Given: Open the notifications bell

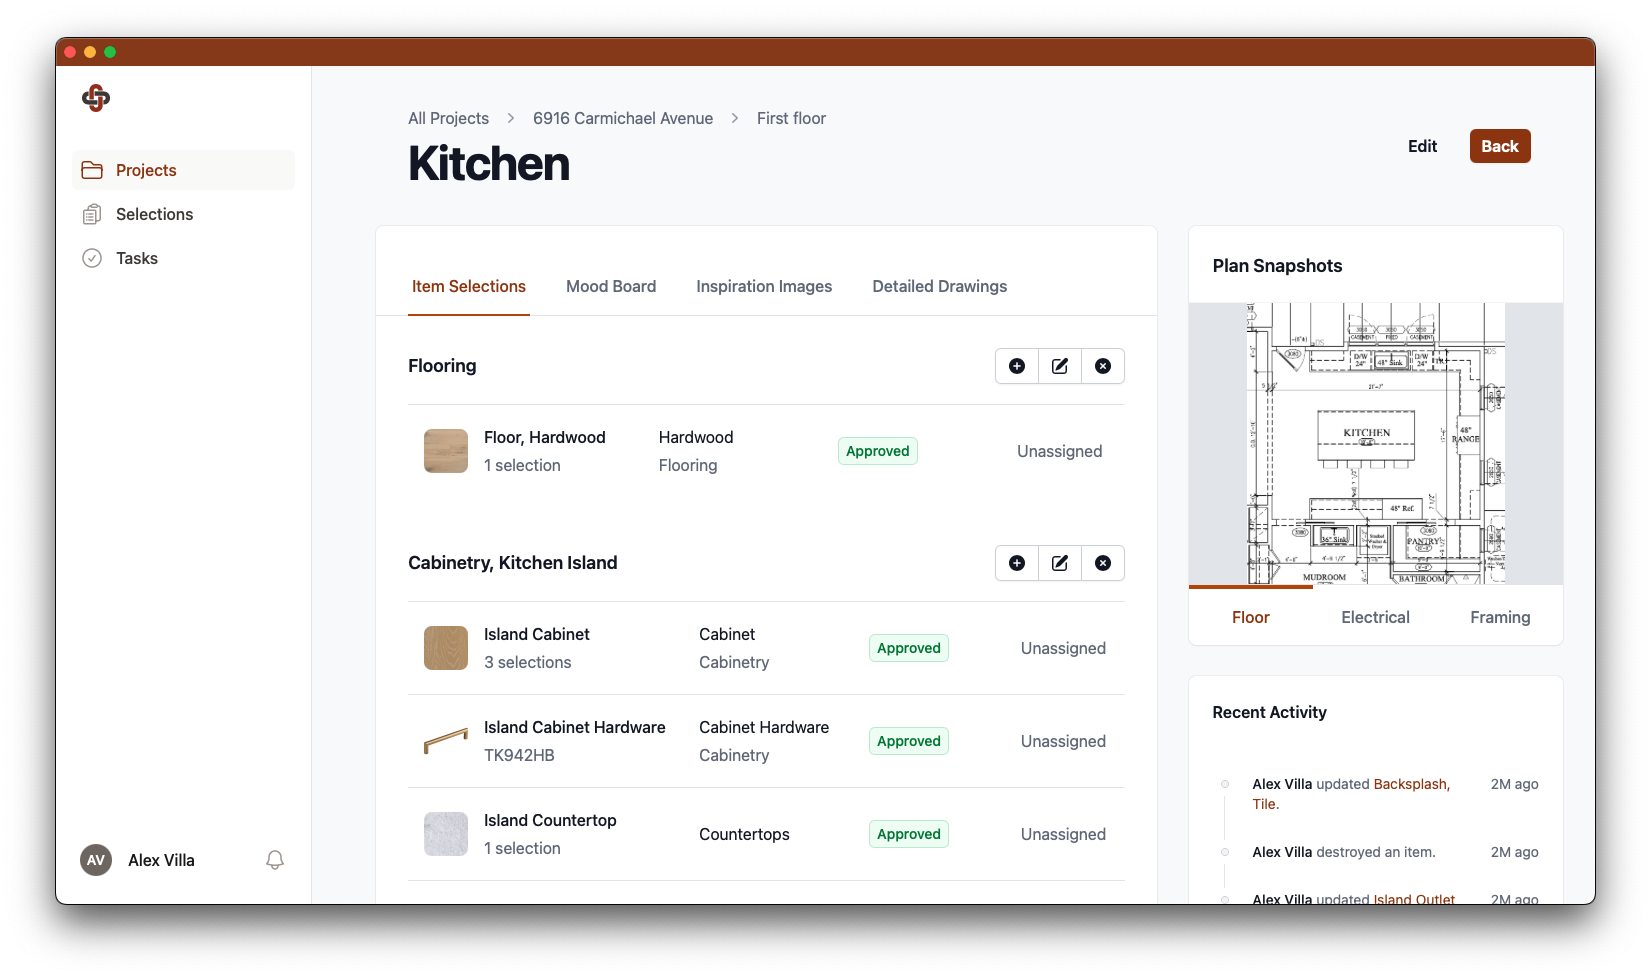Looking at the screenshot, I should (275, 860).
